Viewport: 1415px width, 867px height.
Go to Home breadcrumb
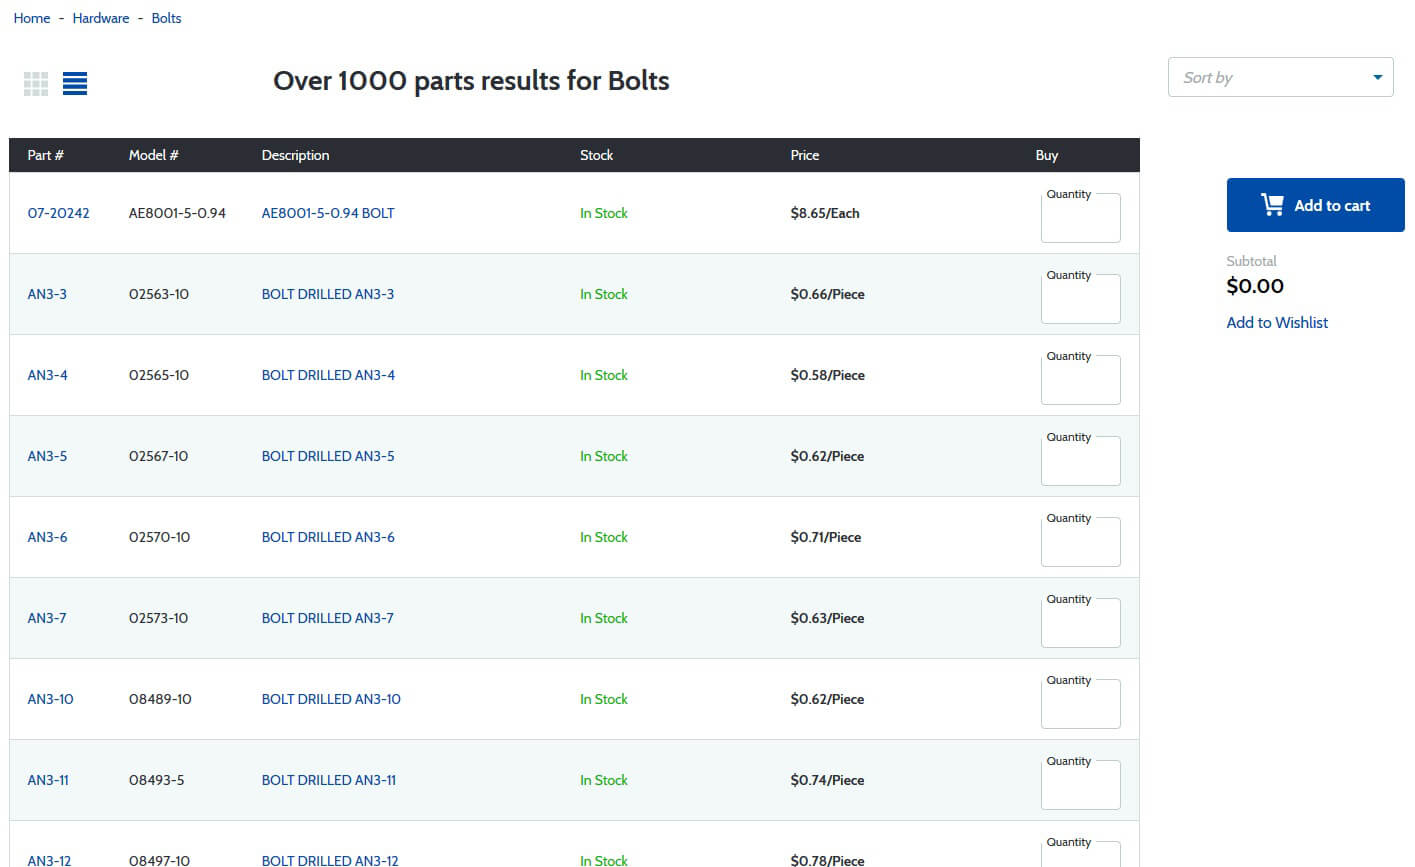[x=32, y=18]
